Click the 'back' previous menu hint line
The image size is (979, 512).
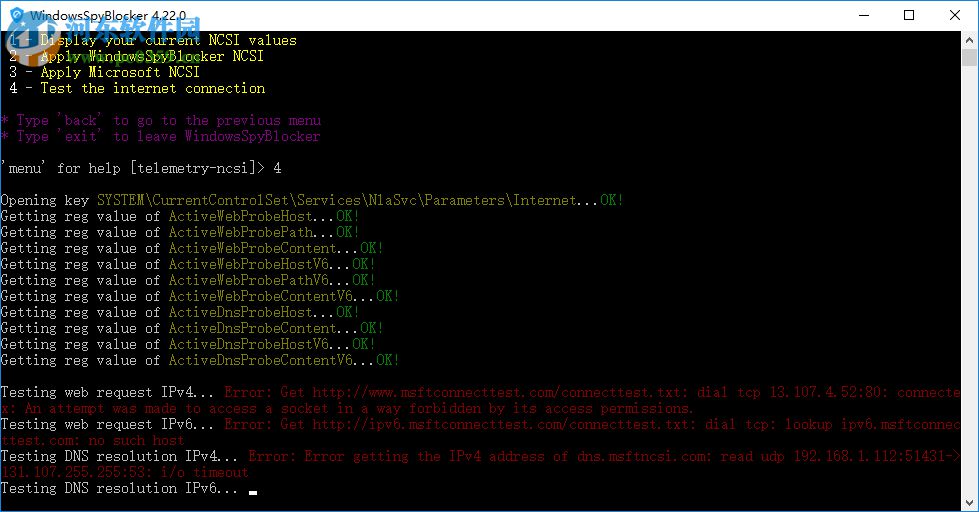point(160,121)
